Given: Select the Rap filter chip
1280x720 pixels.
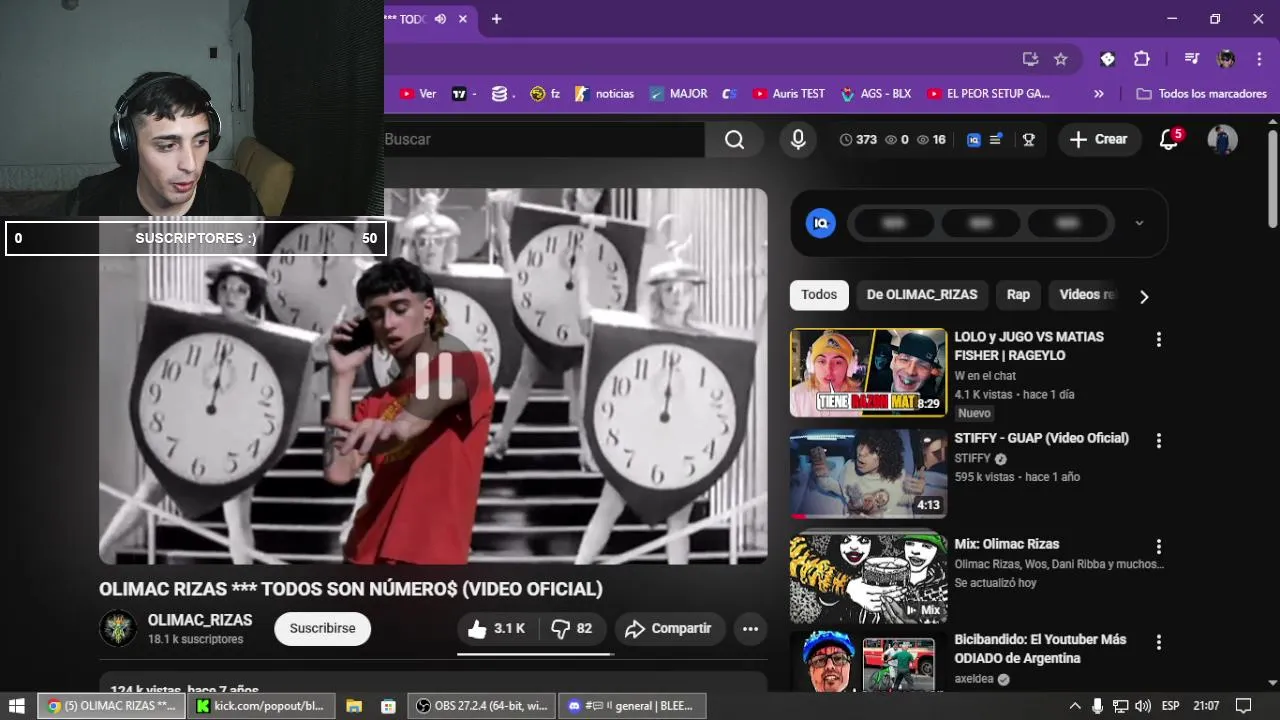Looking at the screenshot, I should [1018, 295].
